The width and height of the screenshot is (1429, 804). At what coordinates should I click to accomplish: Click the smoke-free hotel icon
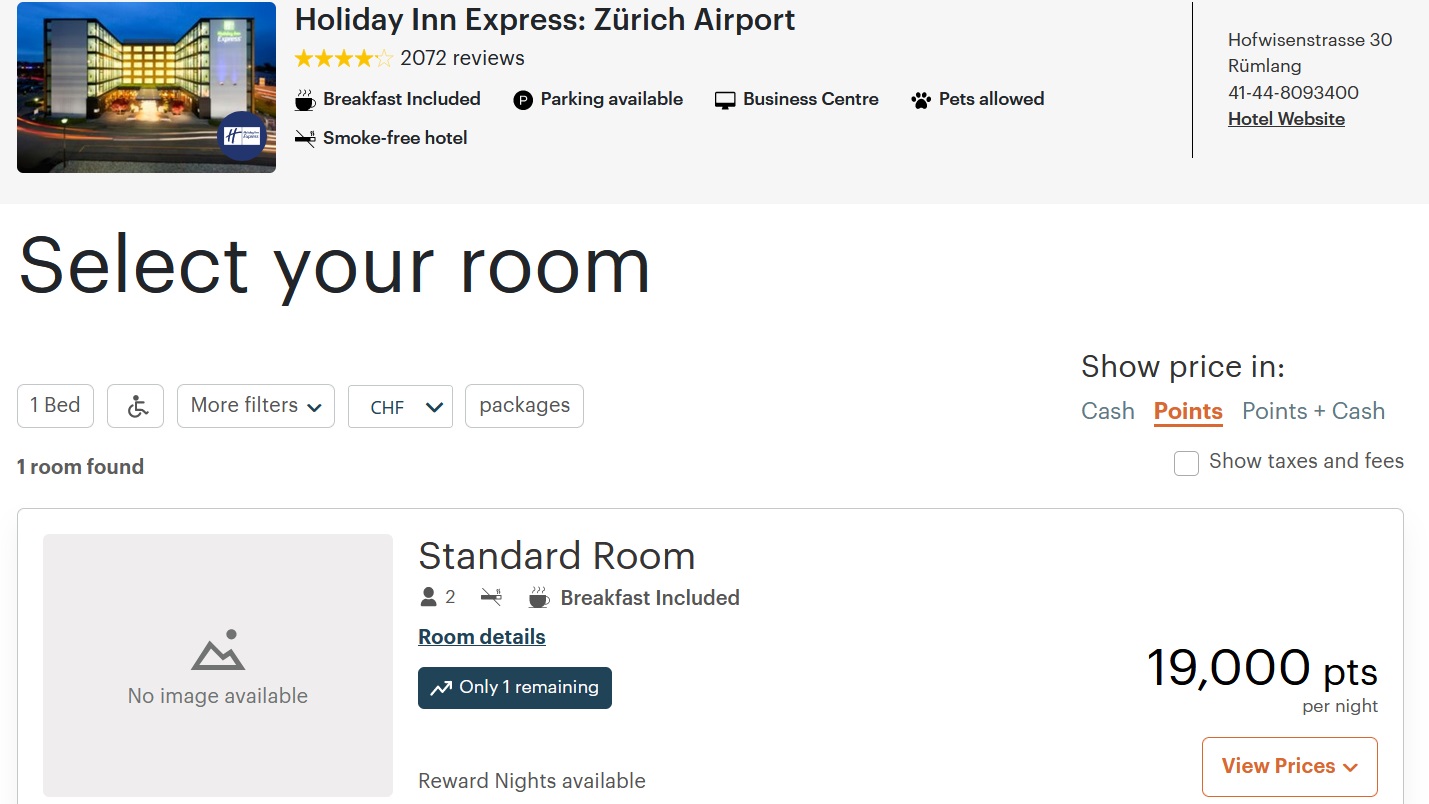point(305,139)
